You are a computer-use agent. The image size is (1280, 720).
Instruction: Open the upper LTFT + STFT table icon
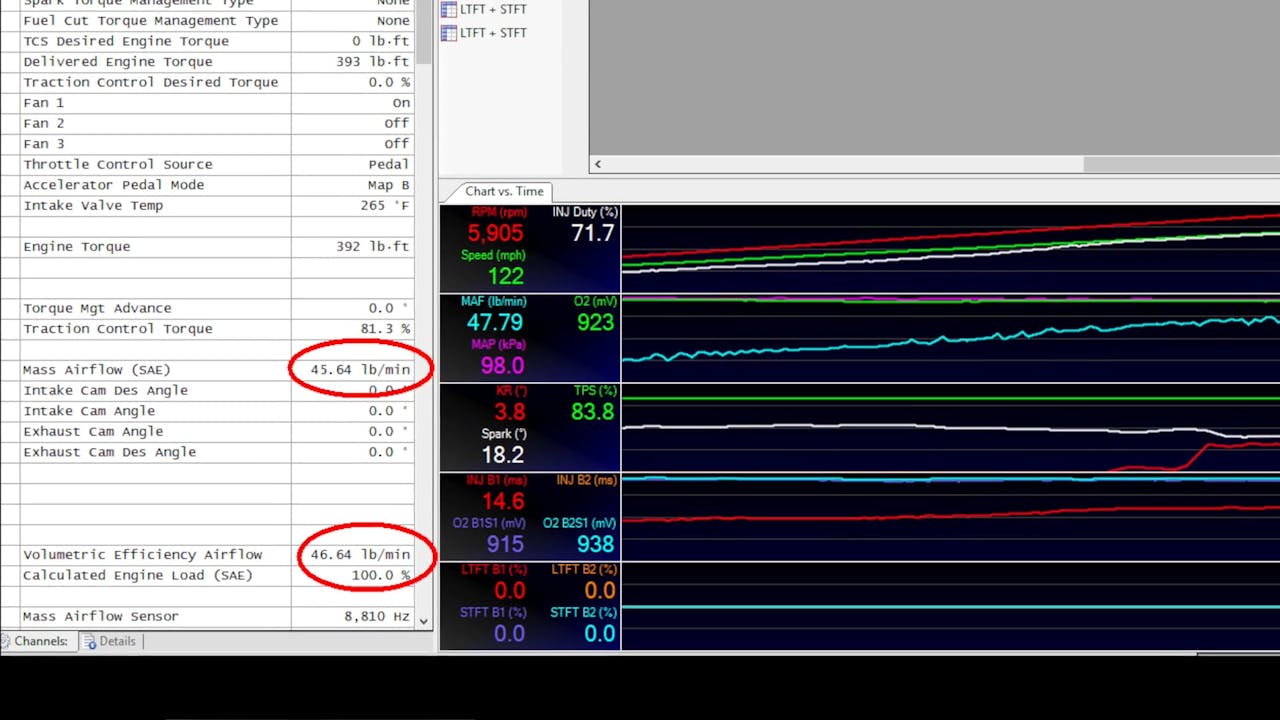449,9
